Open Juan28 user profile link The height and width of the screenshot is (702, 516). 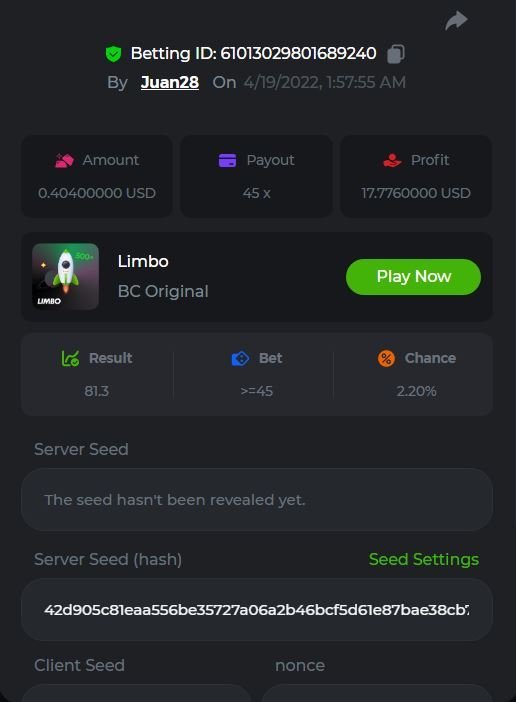click(x=170, y=82)
